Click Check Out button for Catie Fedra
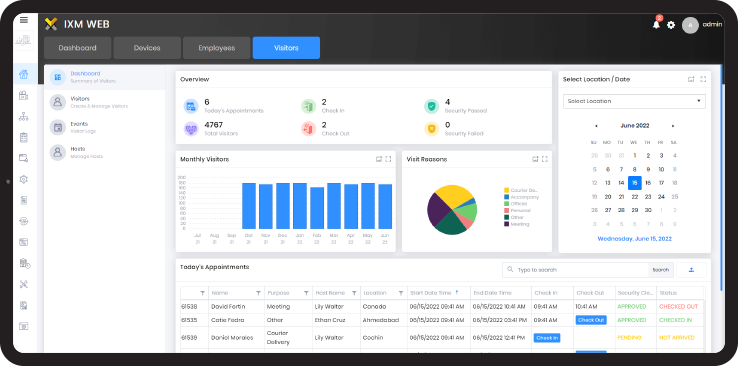Image resolution: width=738 pixels, height=366 pixels. pos(591,320)
